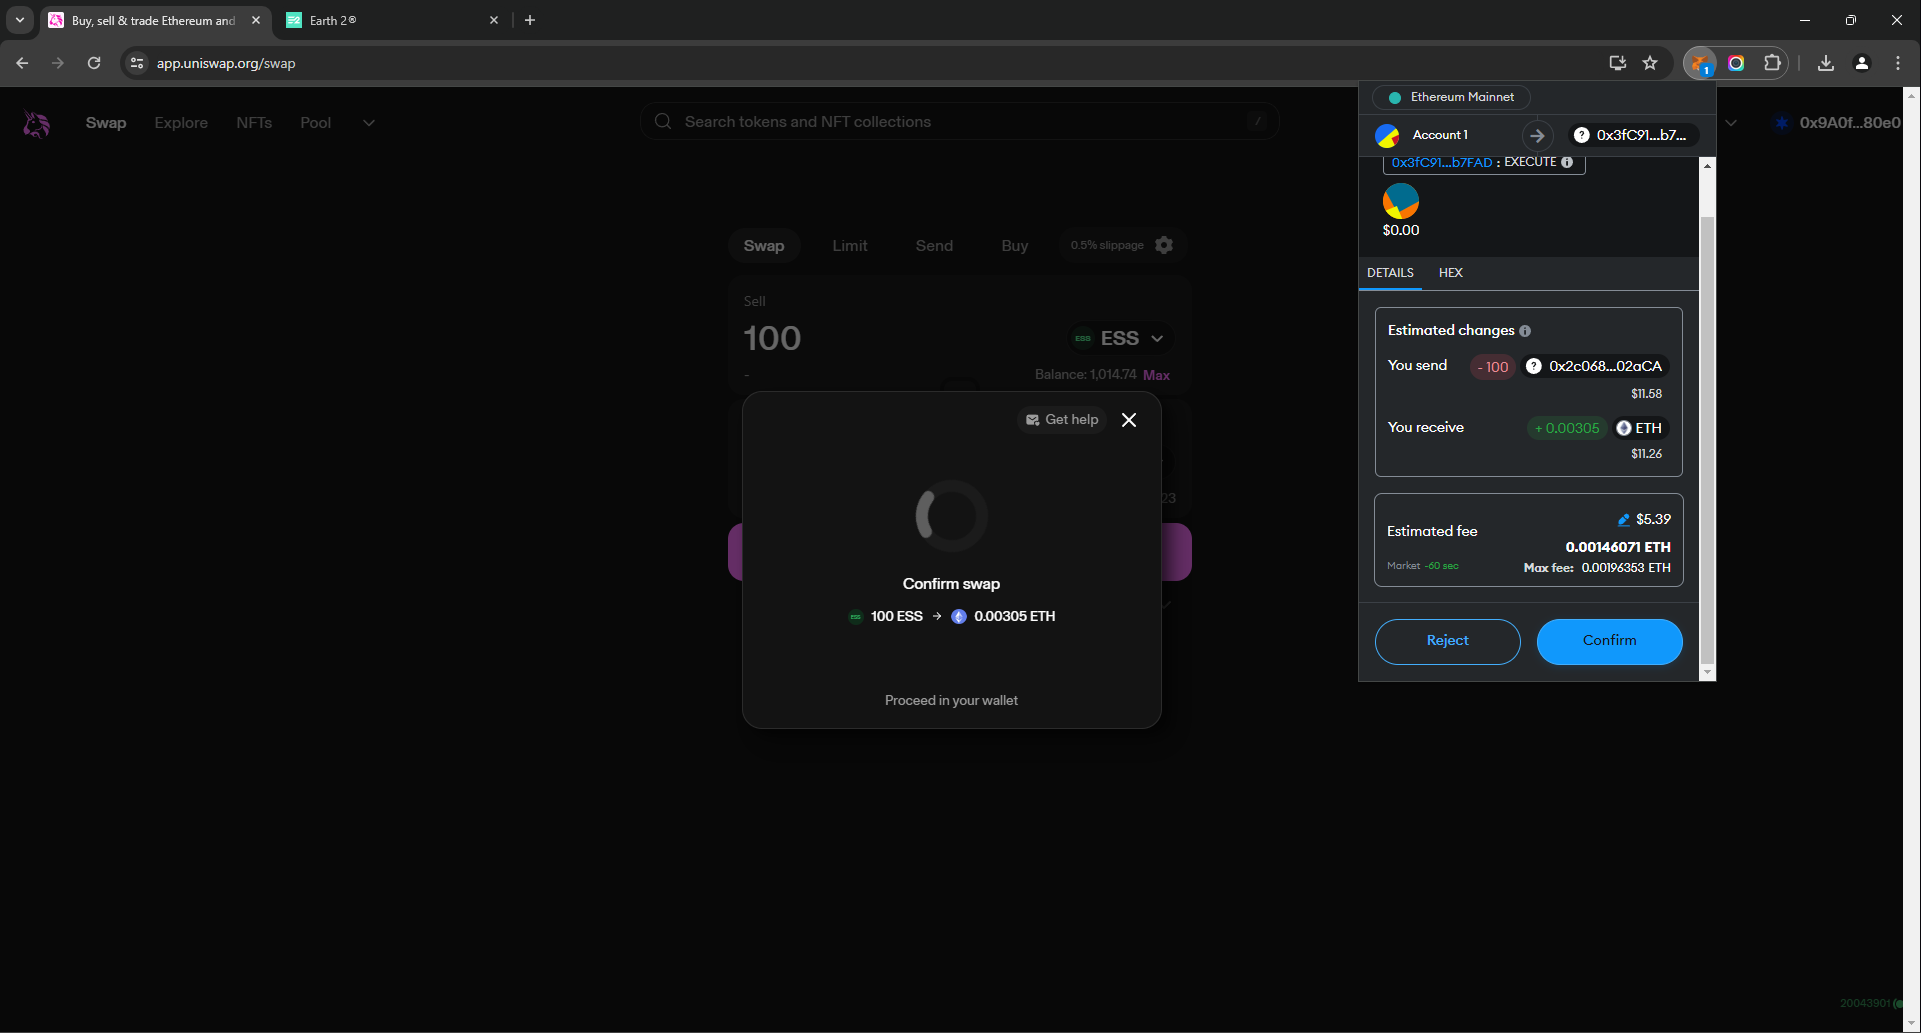The image size is (1921, 1033).
Task: Click the 0x2c068...02aCA token address chip
Action: pos(1594,367)
